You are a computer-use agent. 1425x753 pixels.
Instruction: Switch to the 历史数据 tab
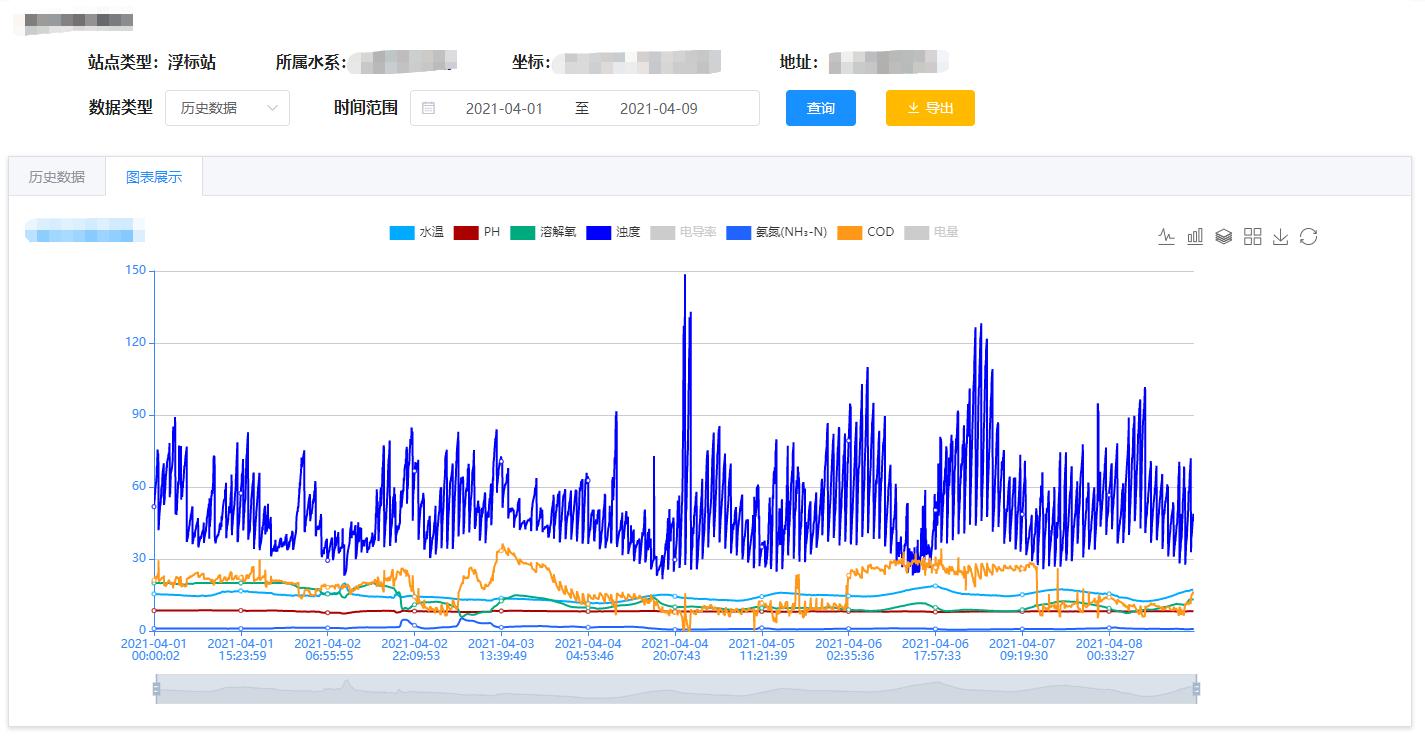click(x=57, y=177)
